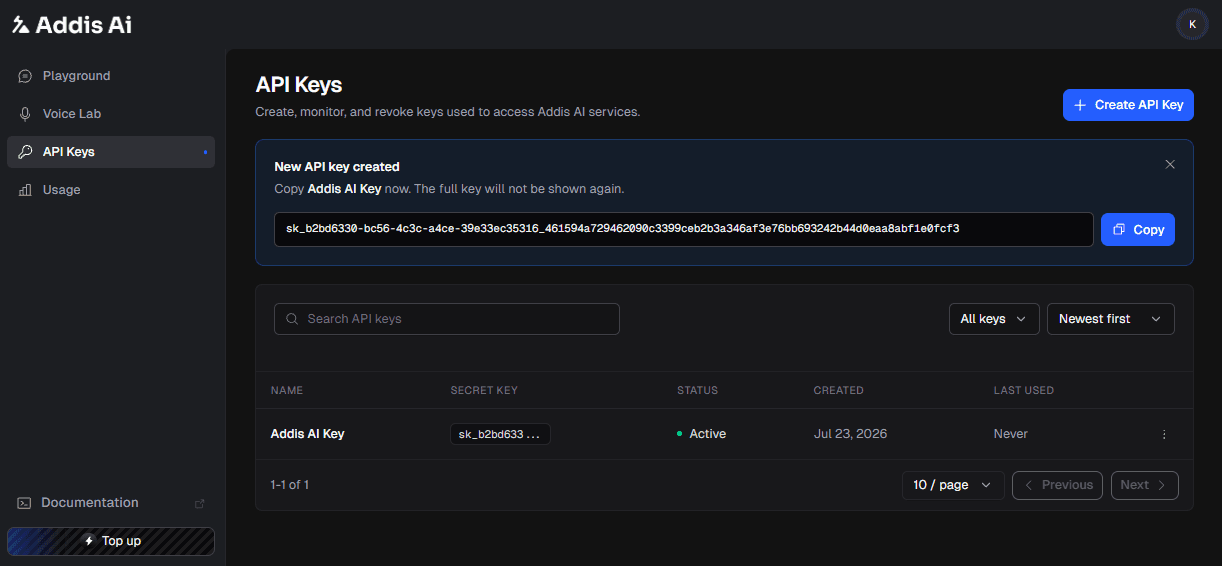Open the Newest first sort dropdown
Image resolution: width=1222 pixels, height=566 pixels.
coord(1111,319)
